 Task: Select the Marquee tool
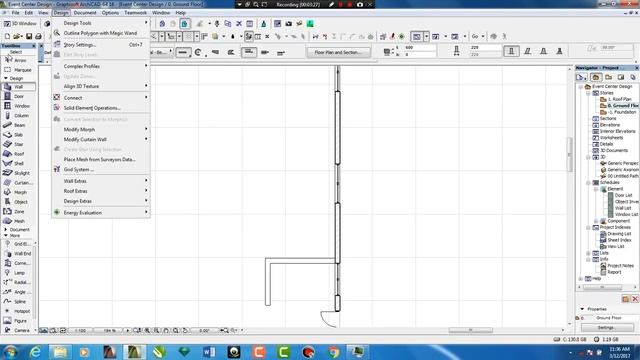[x=18, y=70]
